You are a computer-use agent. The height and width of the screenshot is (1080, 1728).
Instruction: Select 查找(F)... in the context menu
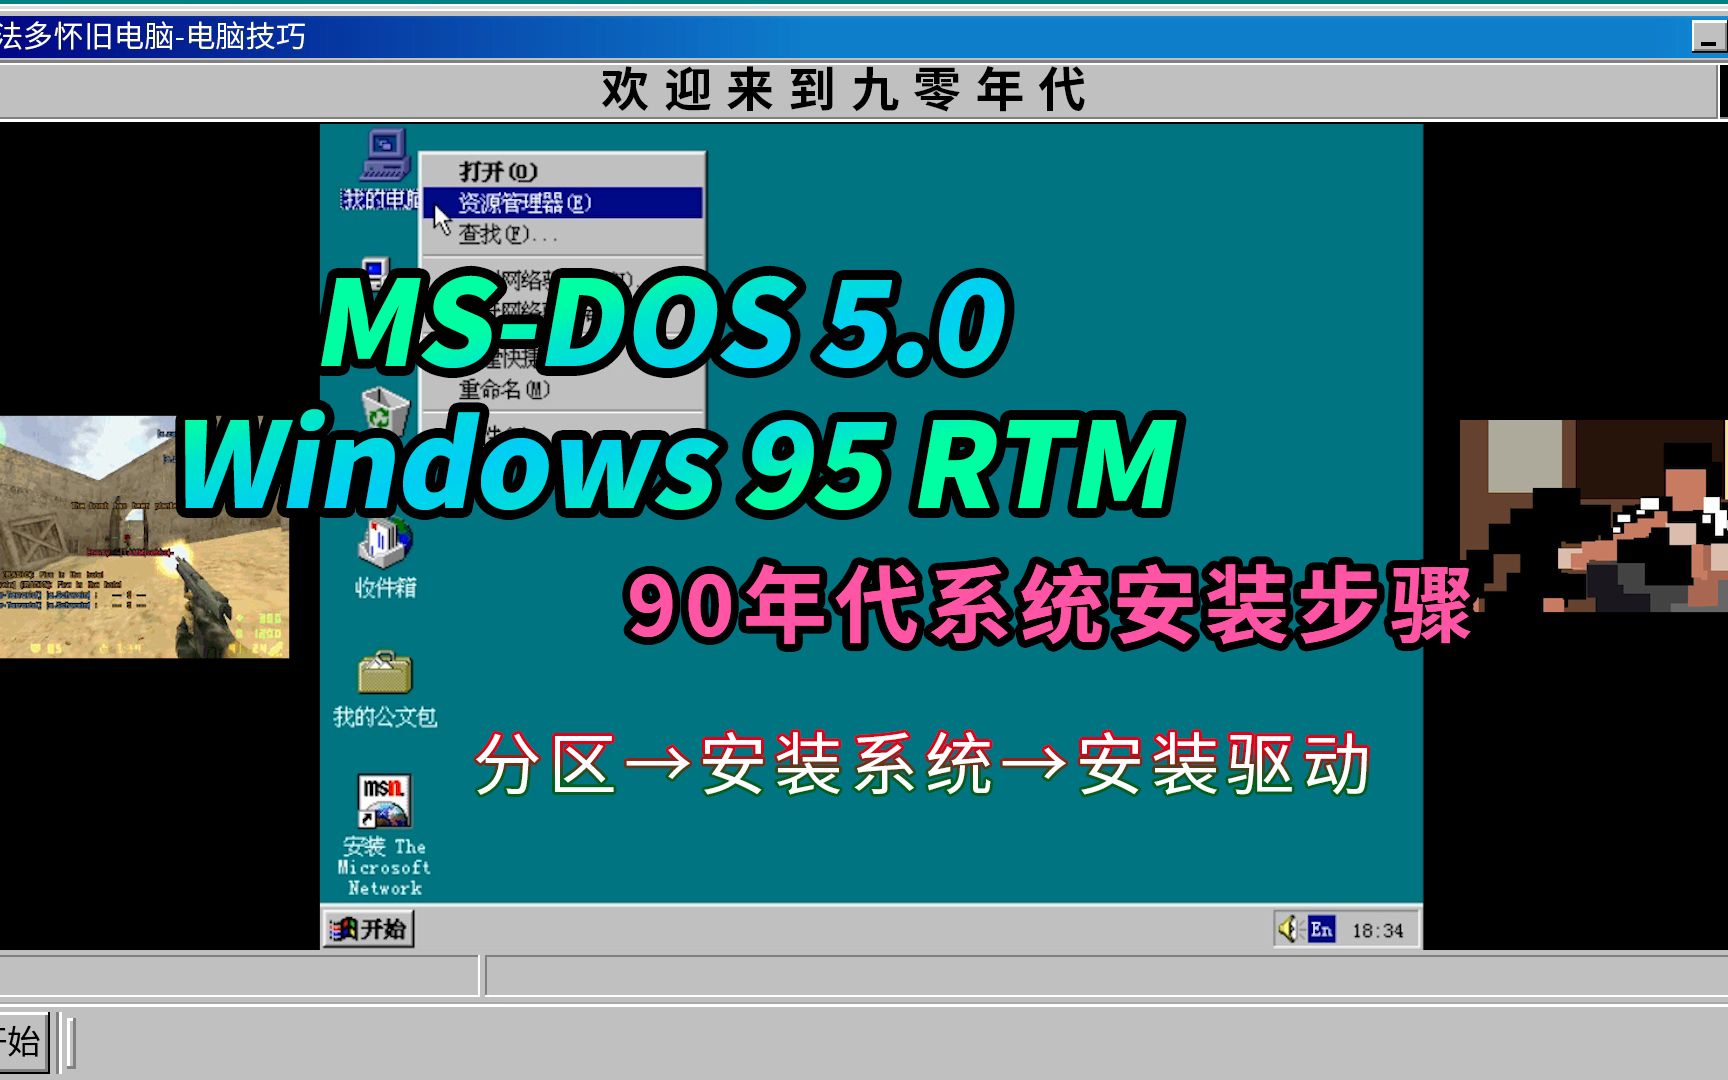click(x=562, y=234)
